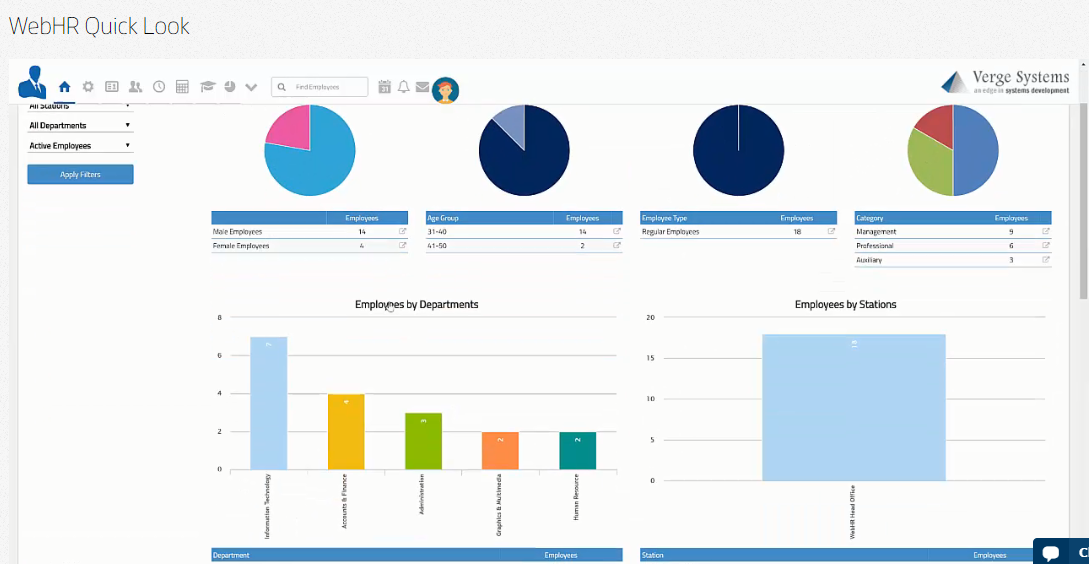Open the calculator payroll icon
Viewport: 1089px width, 564px height.
(182, 87)
